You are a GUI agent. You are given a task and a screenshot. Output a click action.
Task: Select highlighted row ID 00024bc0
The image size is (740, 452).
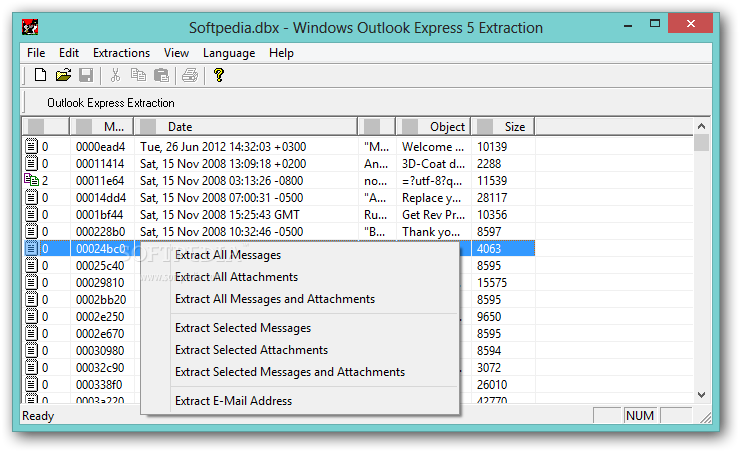click(x=101, y=249)
